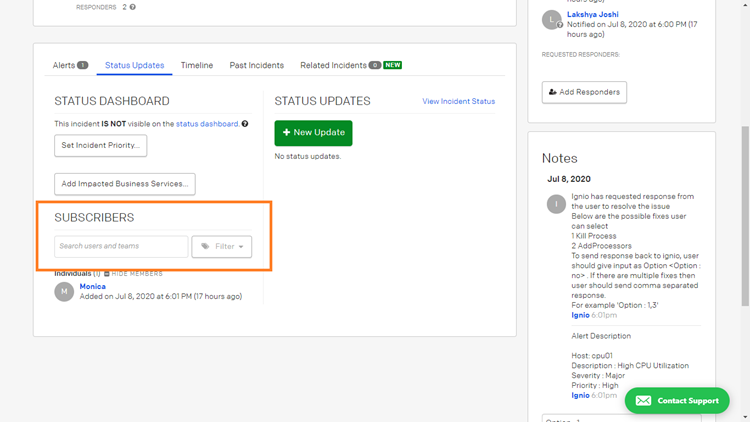This screenshot has height=422, width=750.
Task: Switch to the Timeline tab
Action: pyautogui.click(x=197, y=65)
